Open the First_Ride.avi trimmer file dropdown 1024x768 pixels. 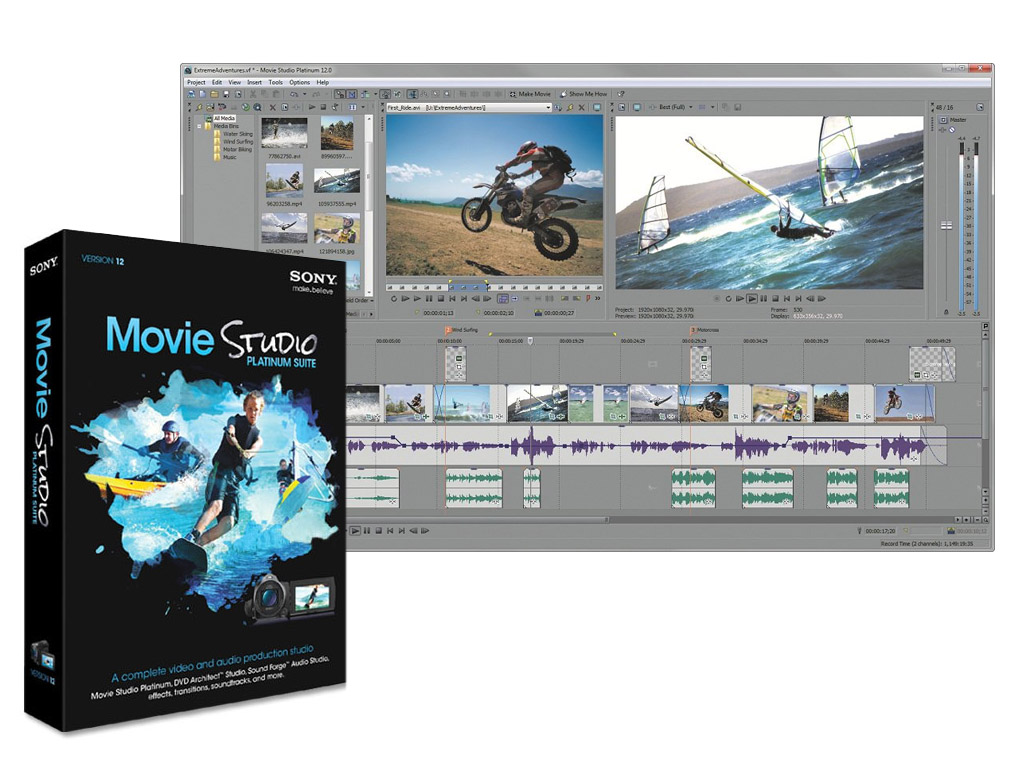547,107
